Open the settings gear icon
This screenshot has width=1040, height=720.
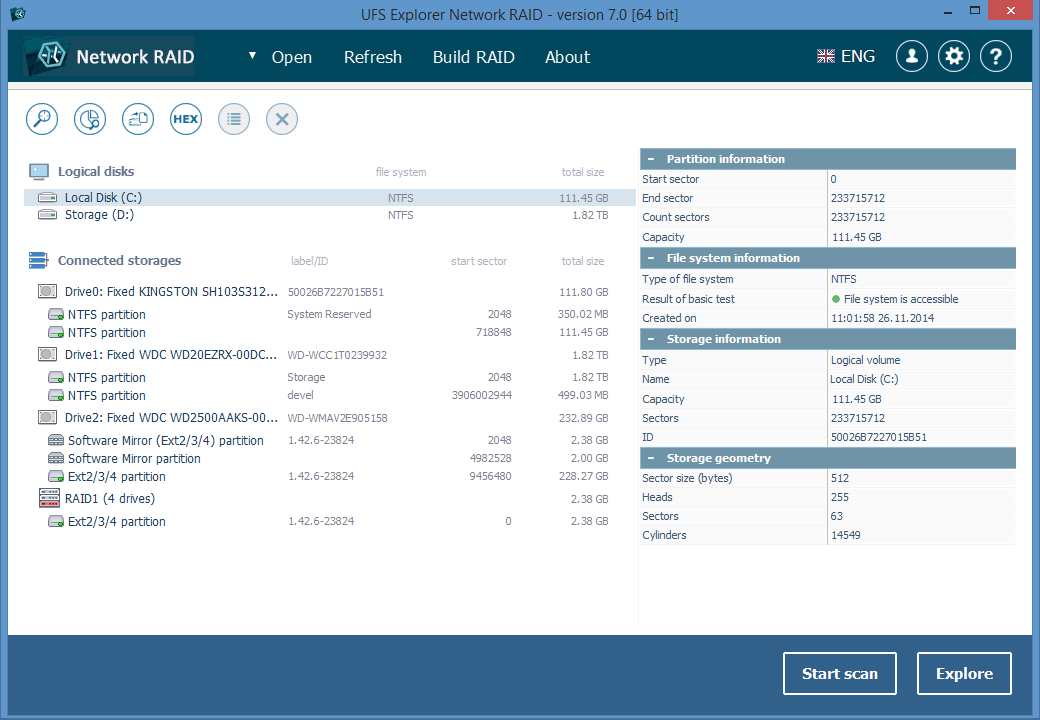pyautogui.click(x=953, y=56)
